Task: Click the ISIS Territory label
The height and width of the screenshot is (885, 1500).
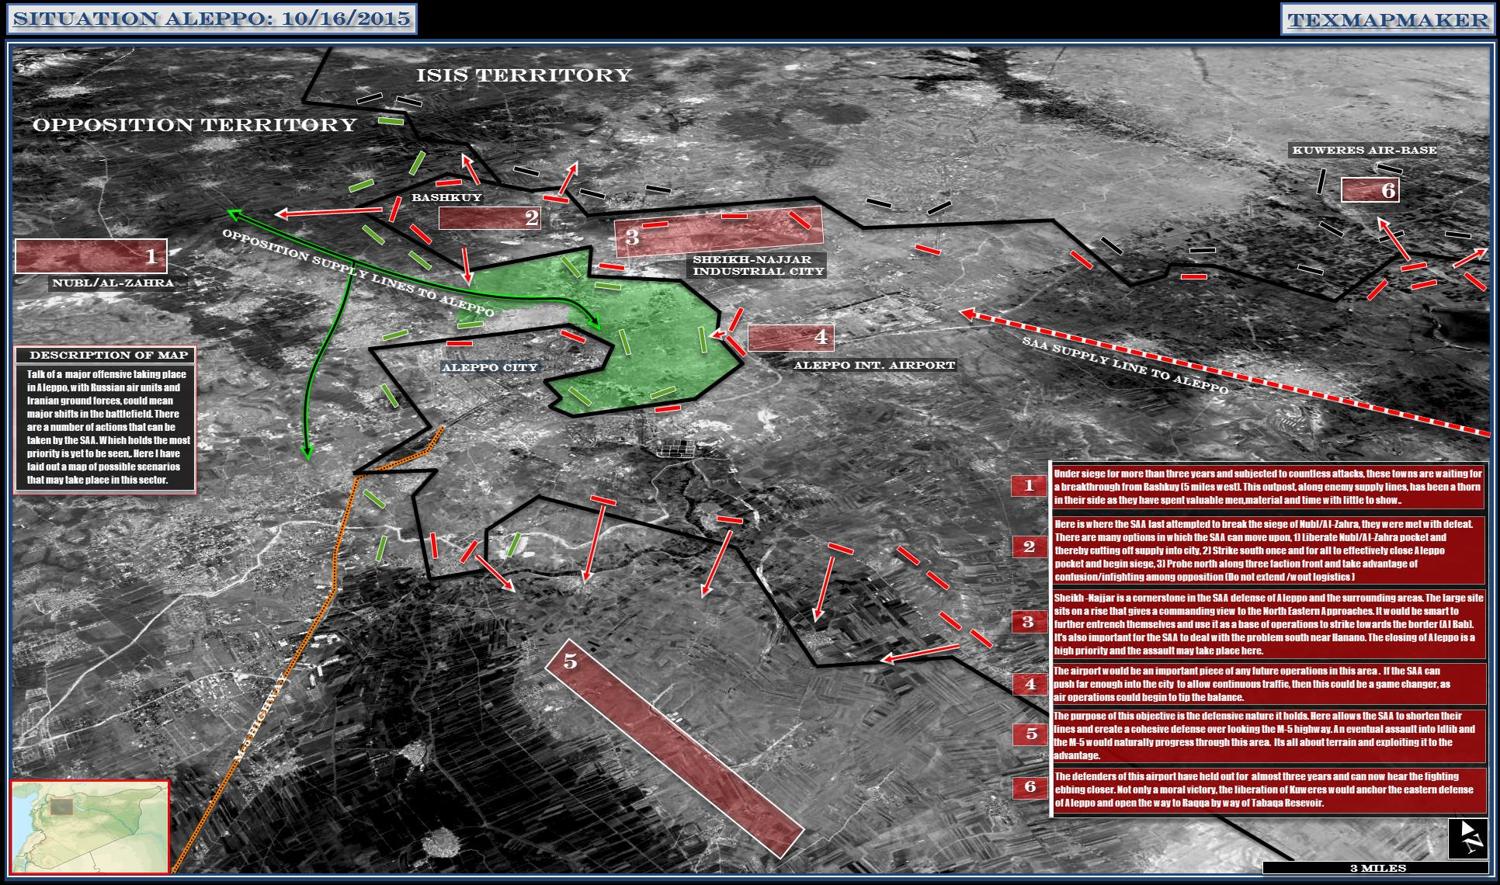Action: click(523, 75)
